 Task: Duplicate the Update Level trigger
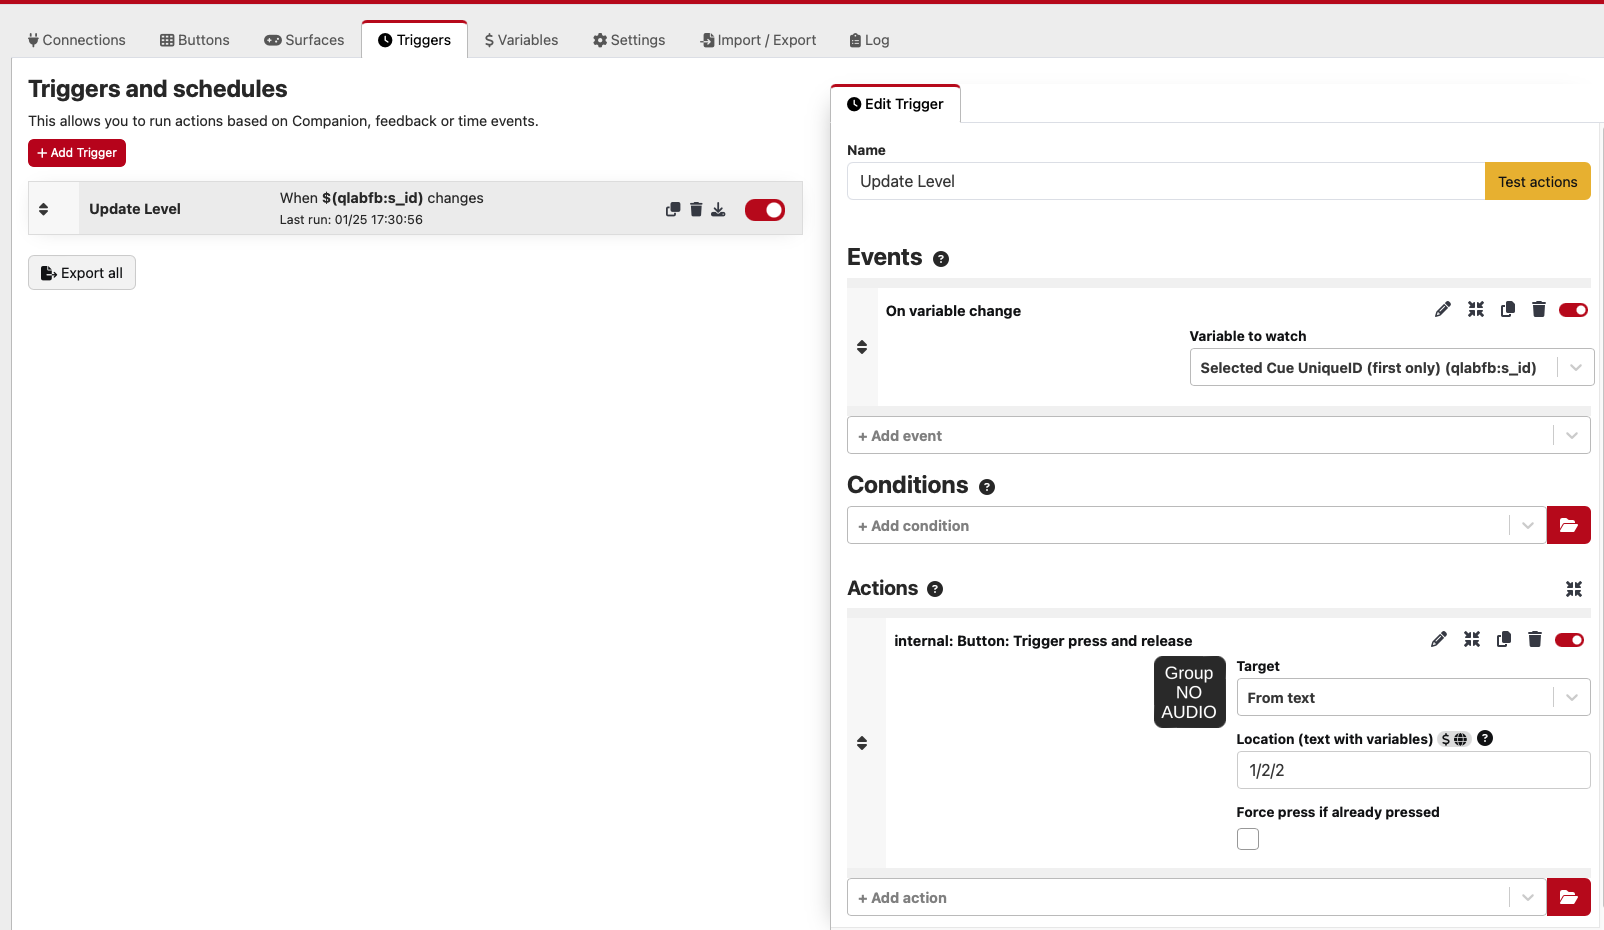tap(673, 210)
